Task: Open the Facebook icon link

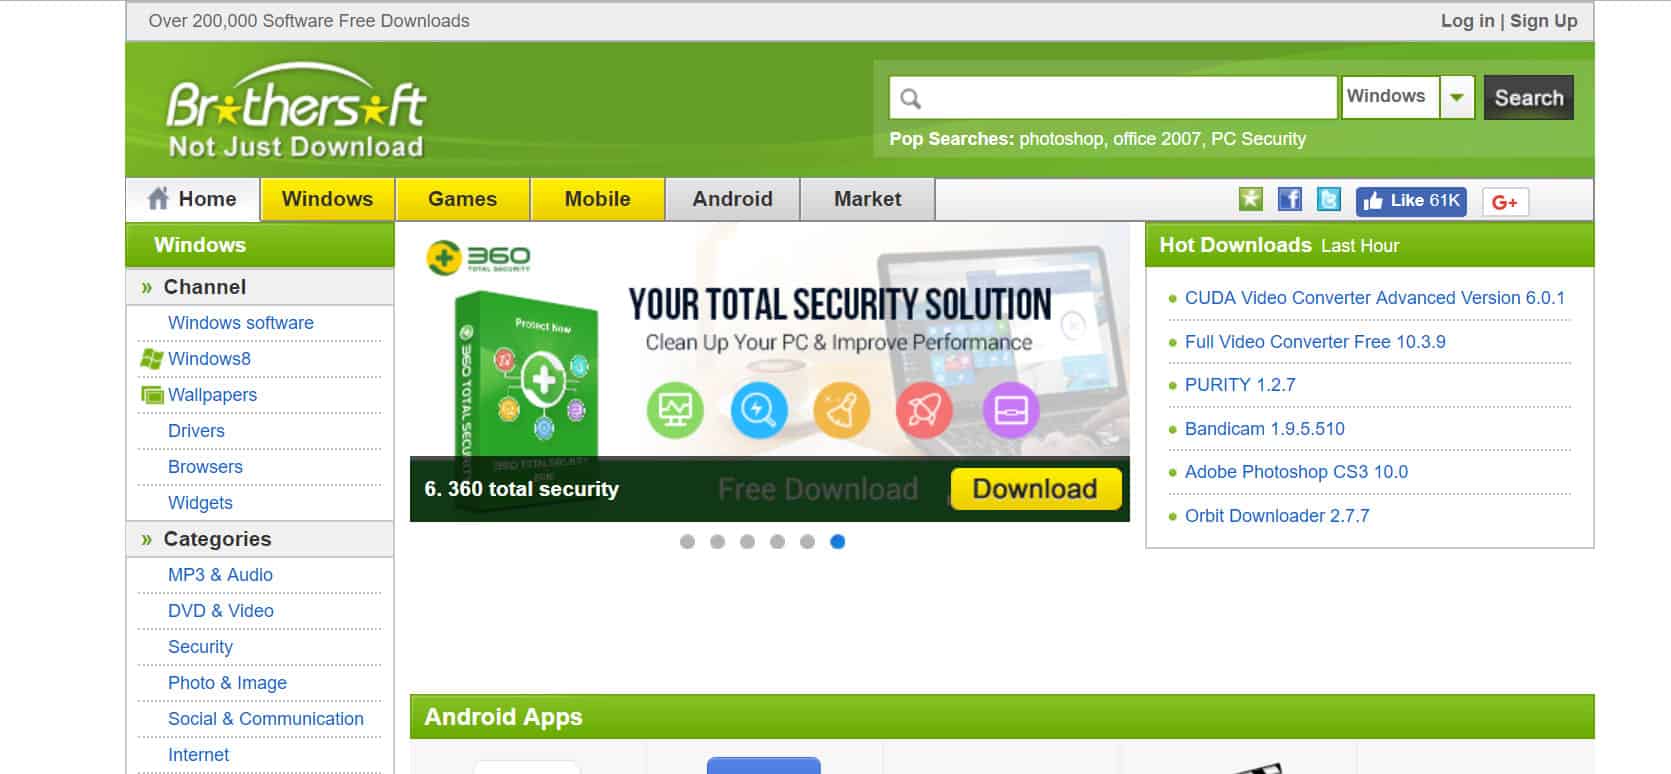Action: 1290,199
